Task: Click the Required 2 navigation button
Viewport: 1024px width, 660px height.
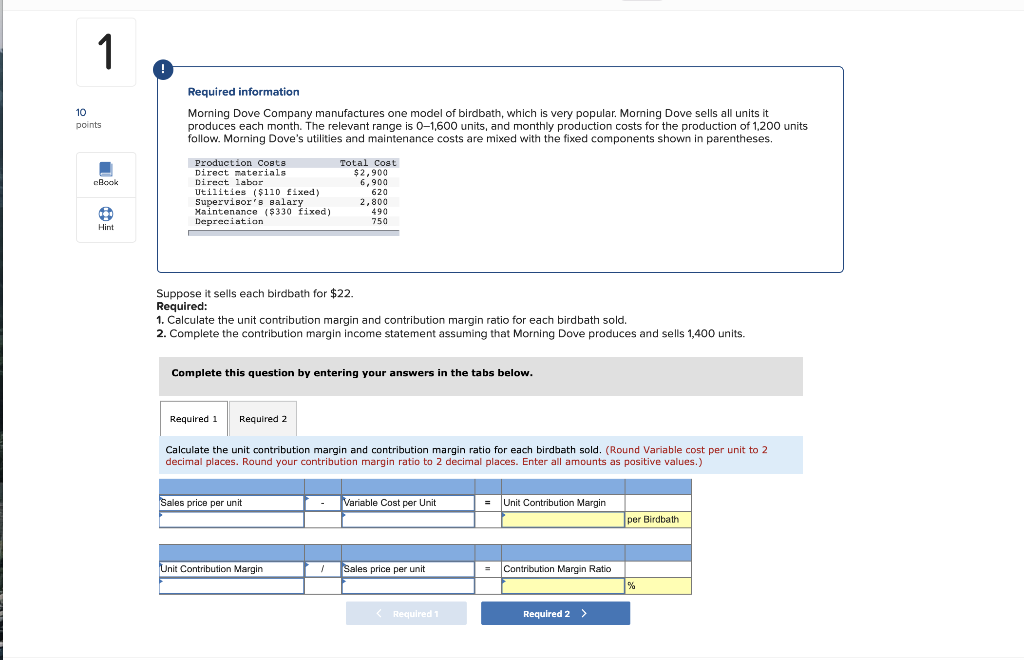Action: [555, 613]
